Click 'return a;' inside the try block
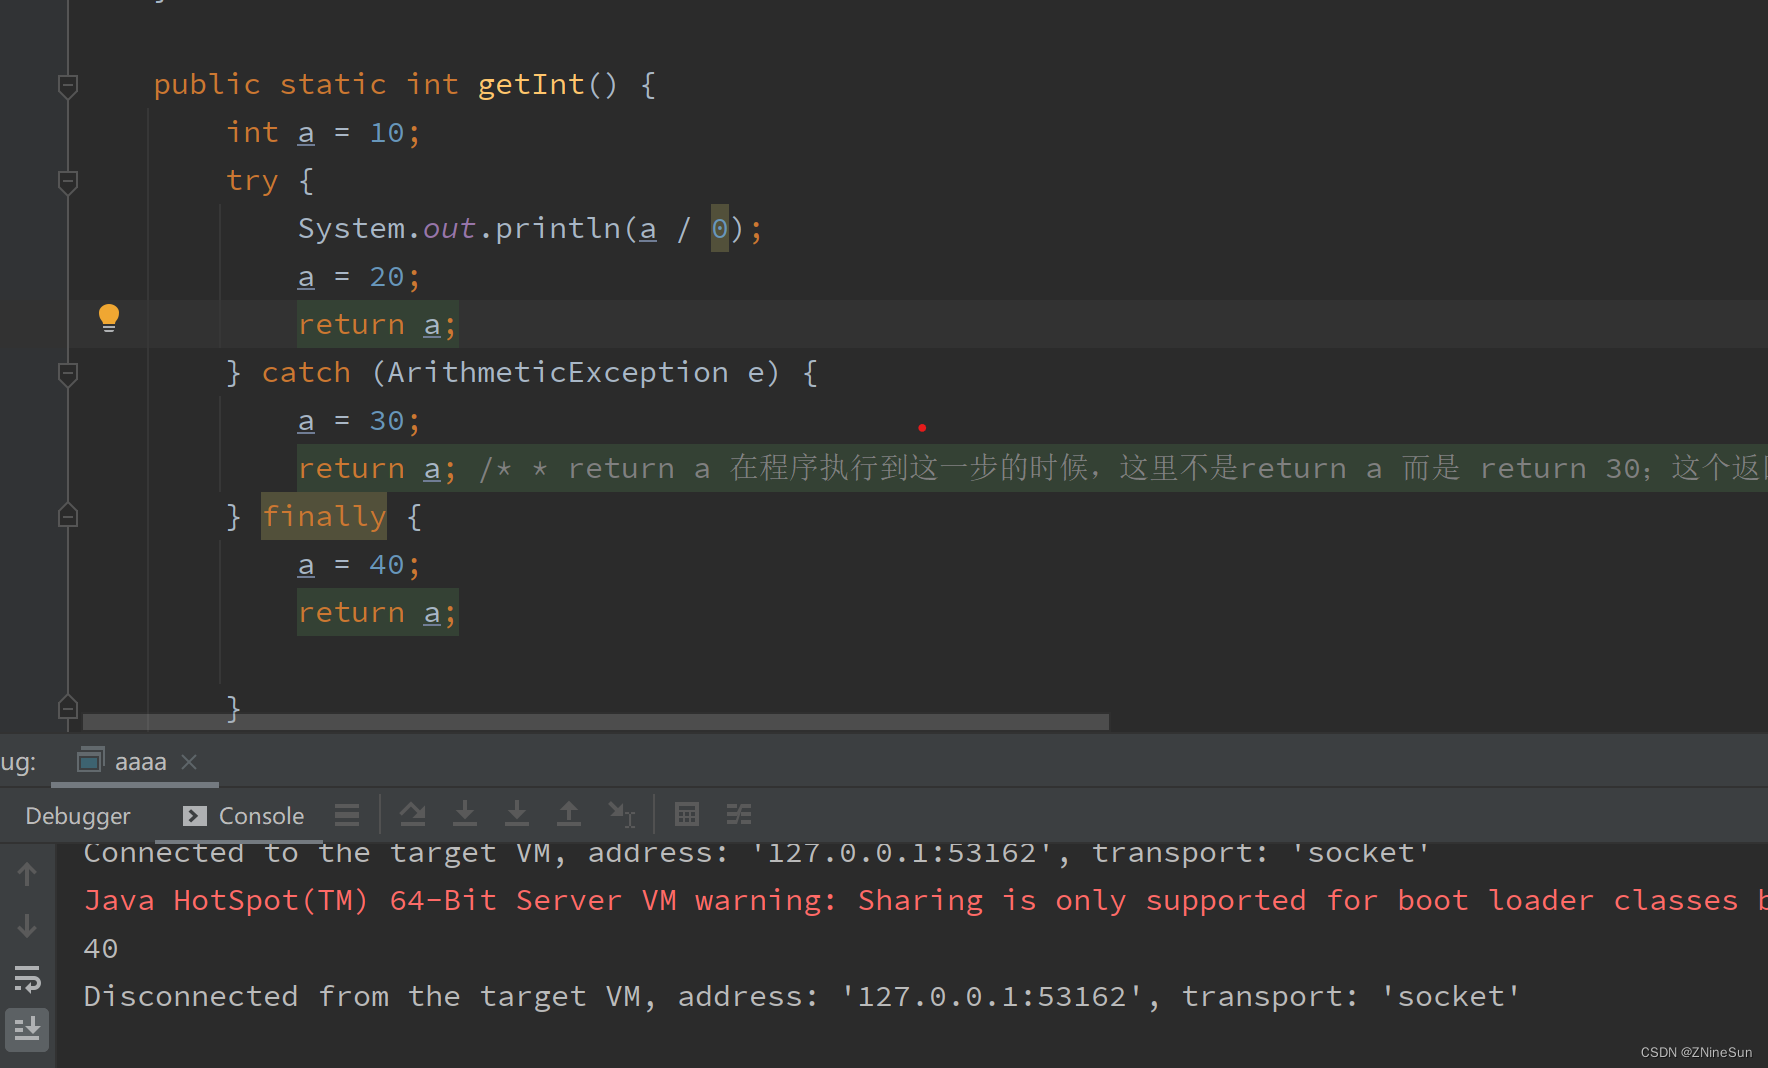1768x1068 pixels. coord(377,325)
